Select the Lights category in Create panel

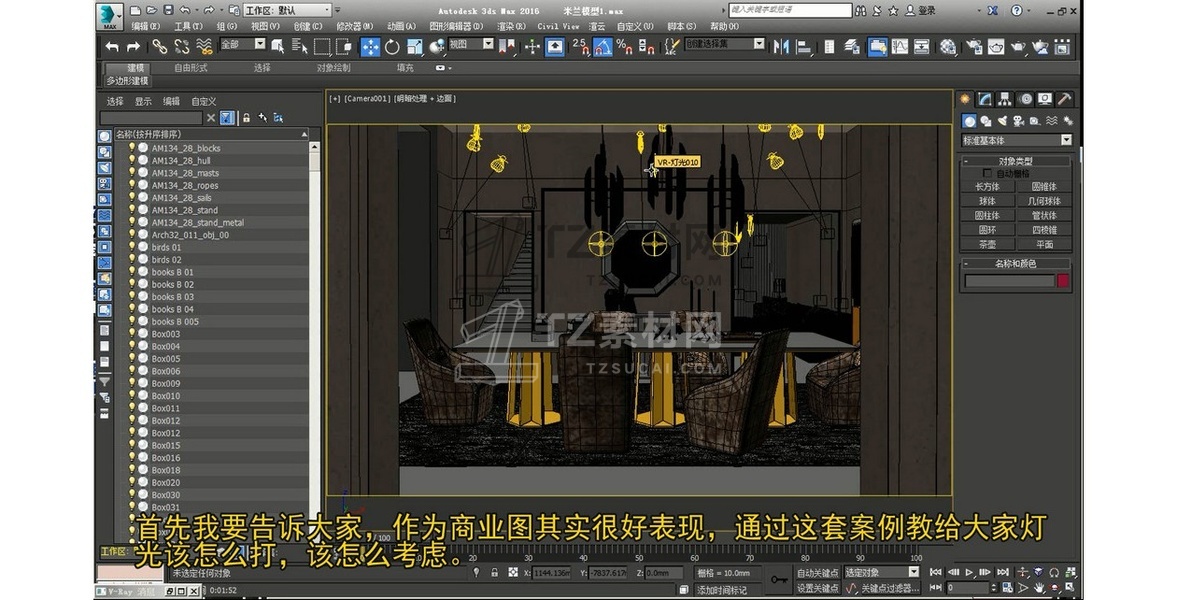point(1001,121)
